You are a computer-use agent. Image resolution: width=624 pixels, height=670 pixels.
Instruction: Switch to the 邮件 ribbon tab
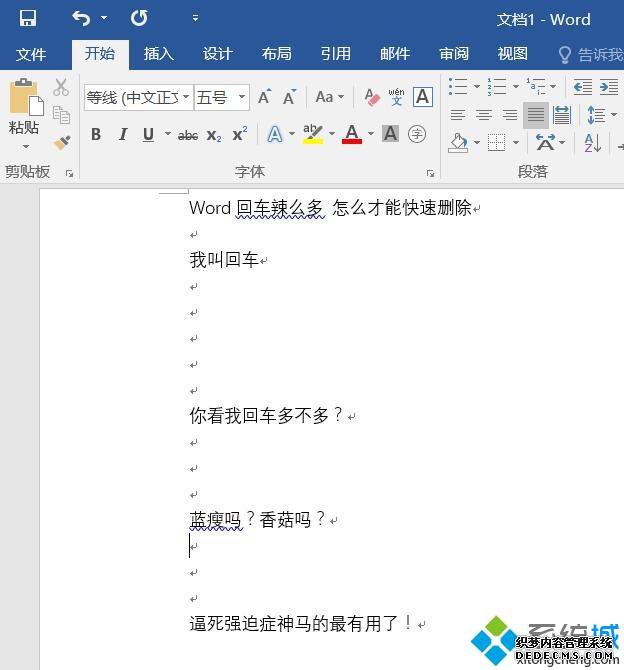pos(394,54)
